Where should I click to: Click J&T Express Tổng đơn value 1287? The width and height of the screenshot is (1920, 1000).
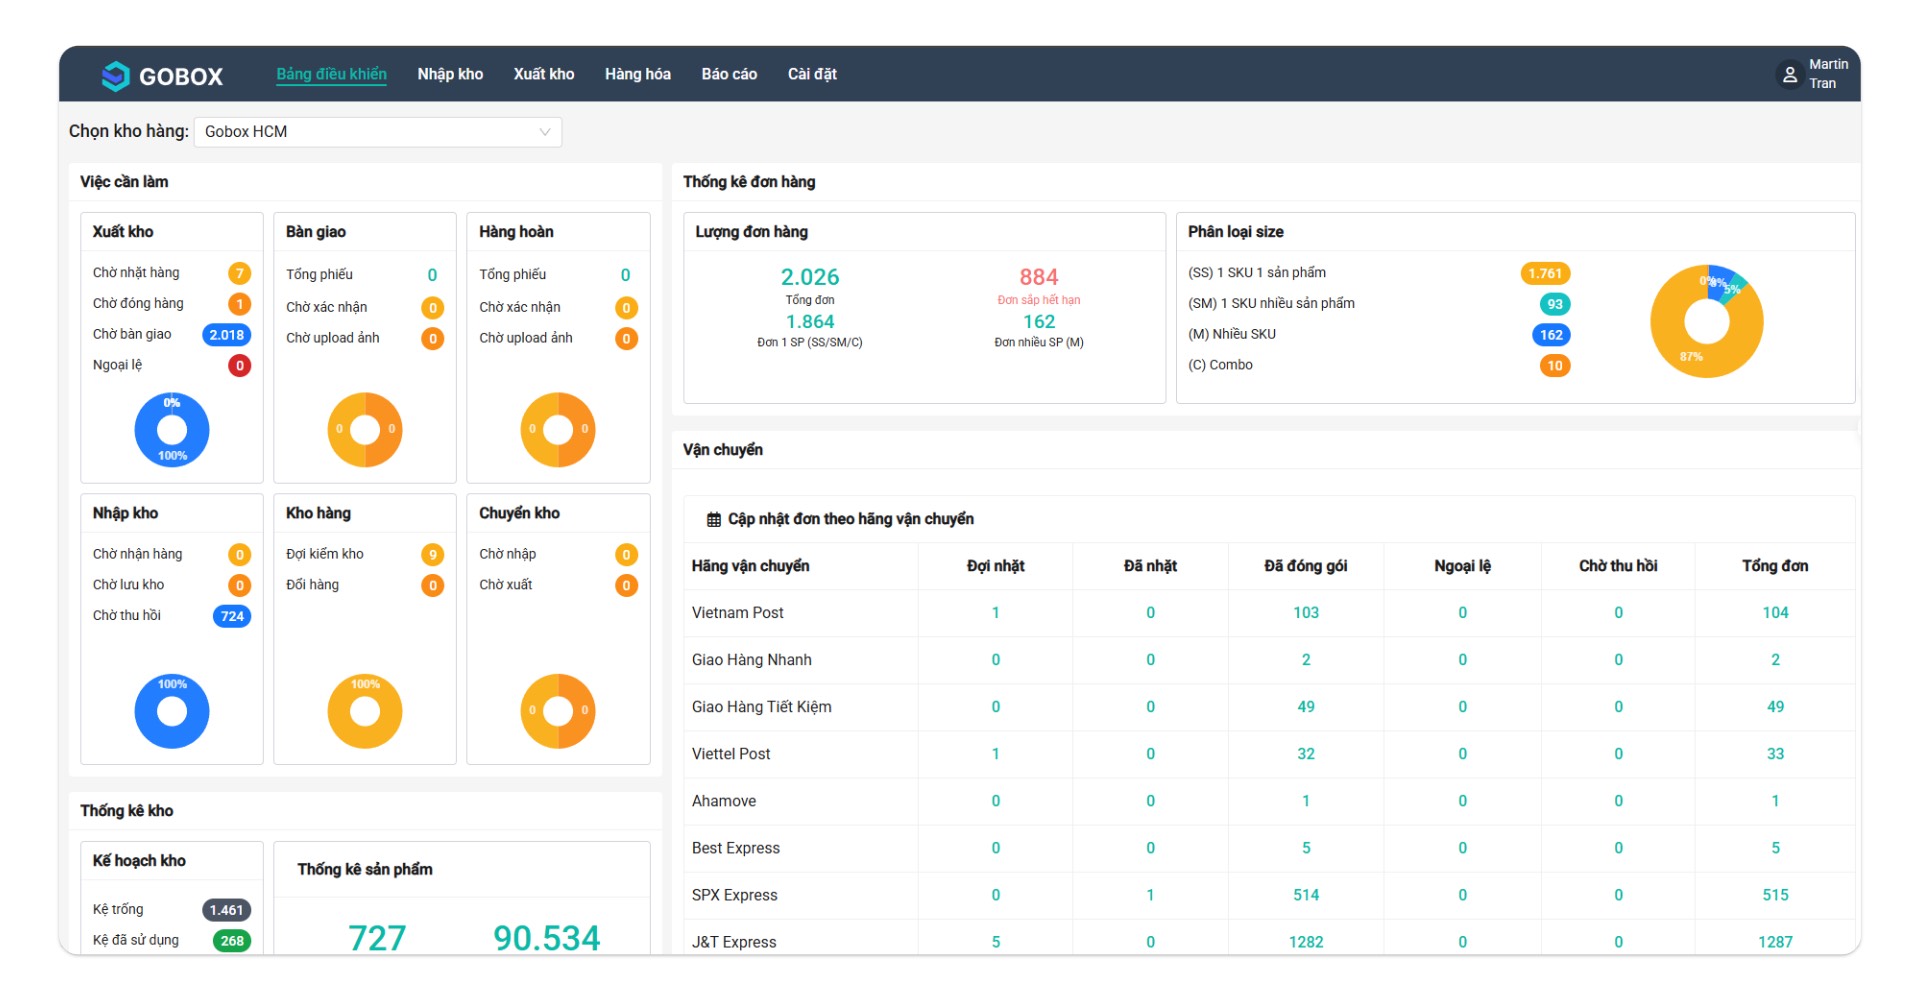tap(1775, 941)
